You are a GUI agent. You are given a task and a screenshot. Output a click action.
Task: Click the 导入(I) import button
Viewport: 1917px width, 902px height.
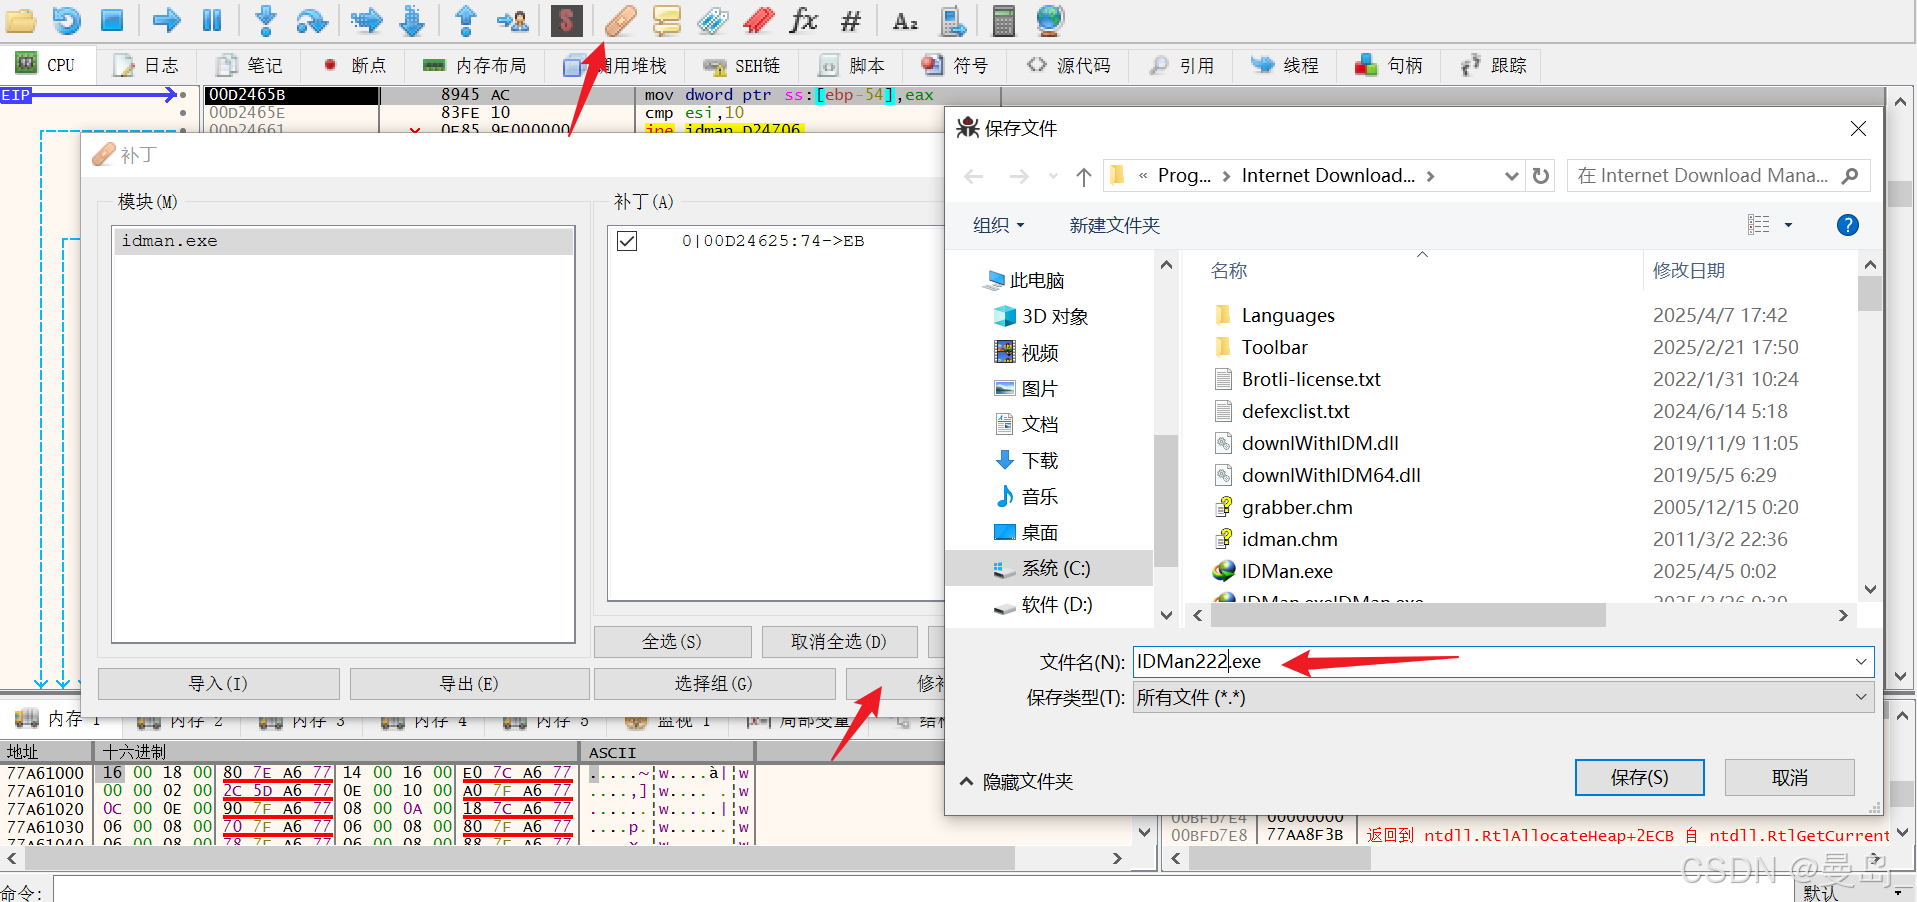218,683
